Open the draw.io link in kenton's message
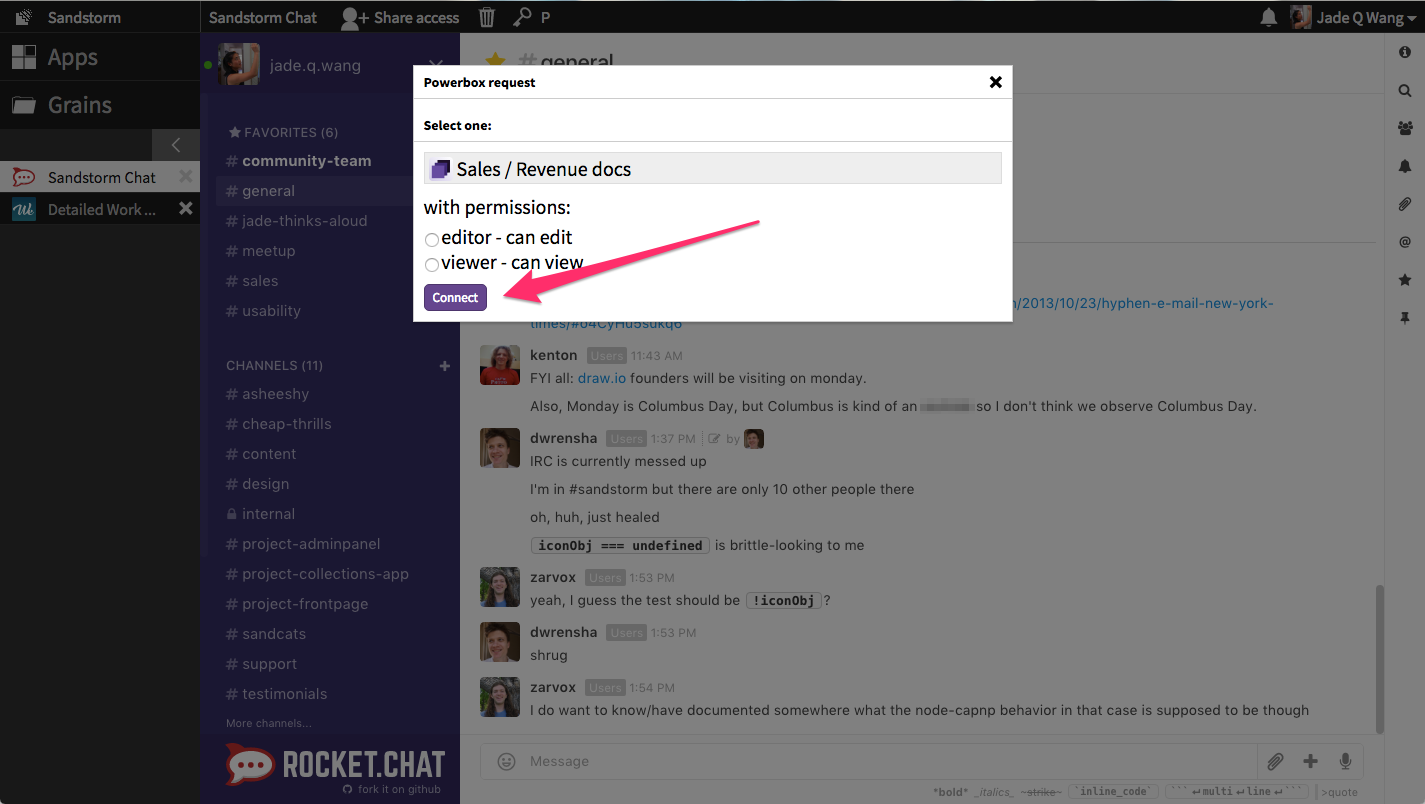Screen dimensions: 1425x804 coord(602,379)
